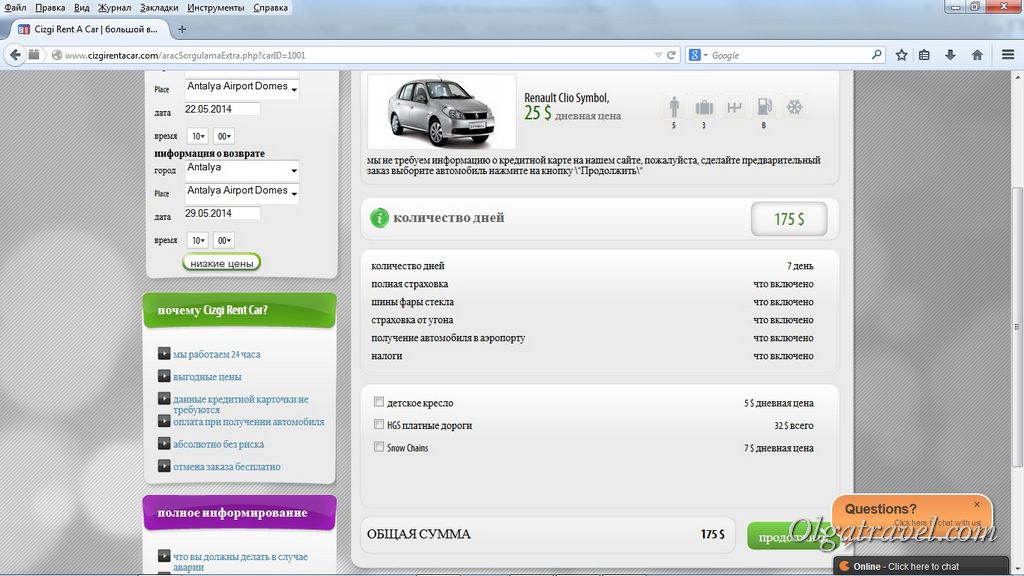Screen dimensions: 1024x576
Task: Click the fuel pump icon for the car
Action: tap(764, 107)
